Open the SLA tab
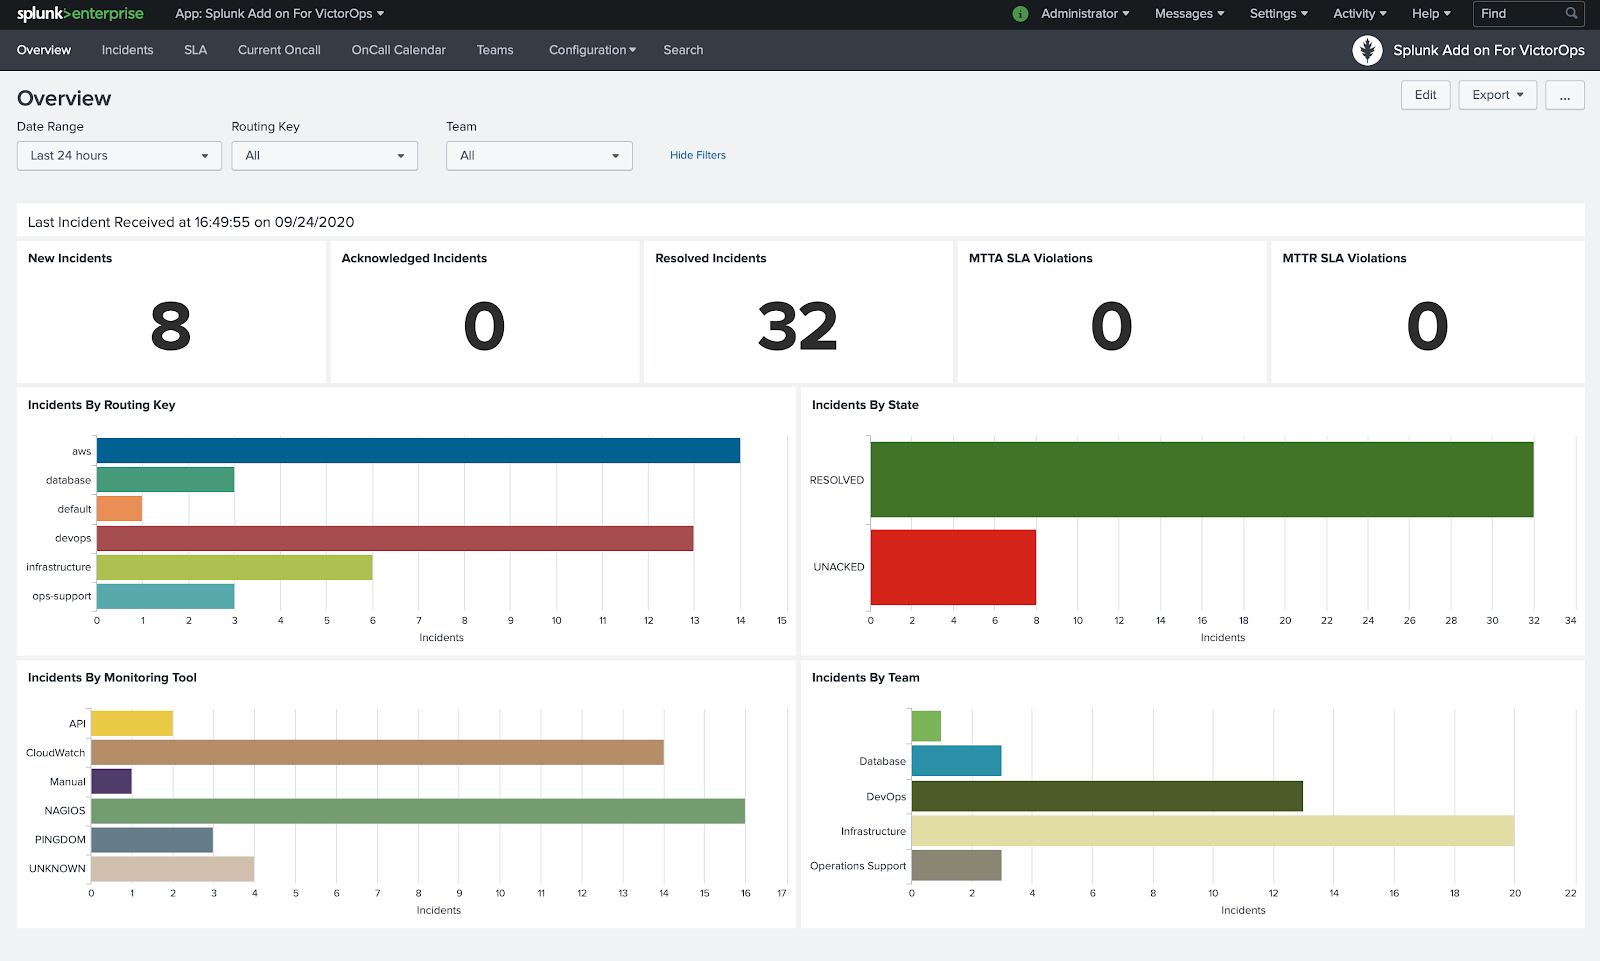1600x961 pixels. point(195,50)
